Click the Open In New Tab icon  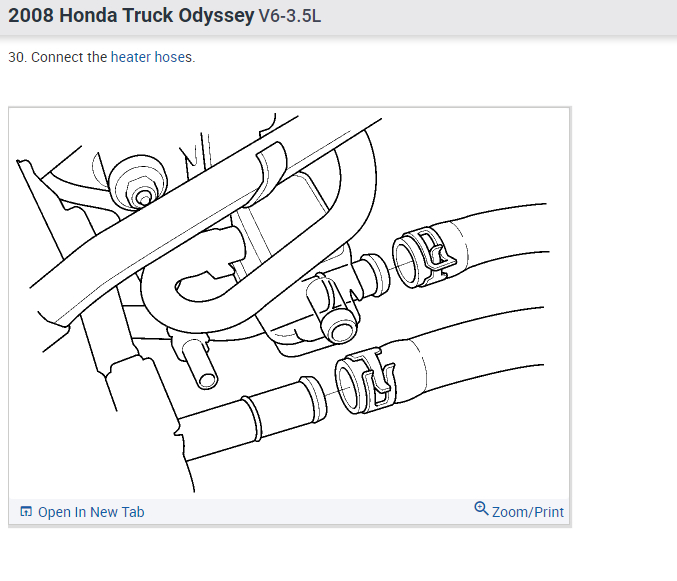click(26, 512)
